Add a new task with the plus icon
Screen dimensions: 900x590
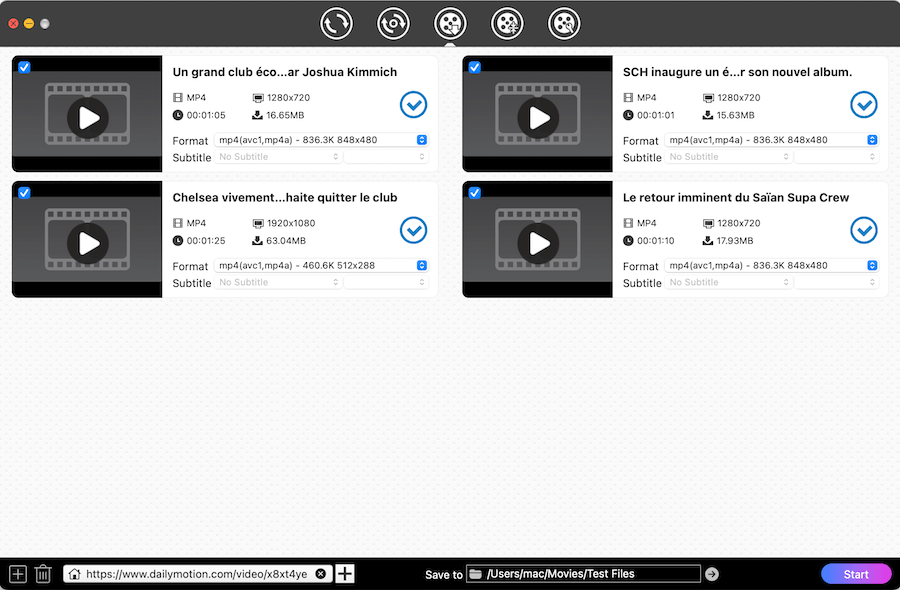(x=17, y=573)
